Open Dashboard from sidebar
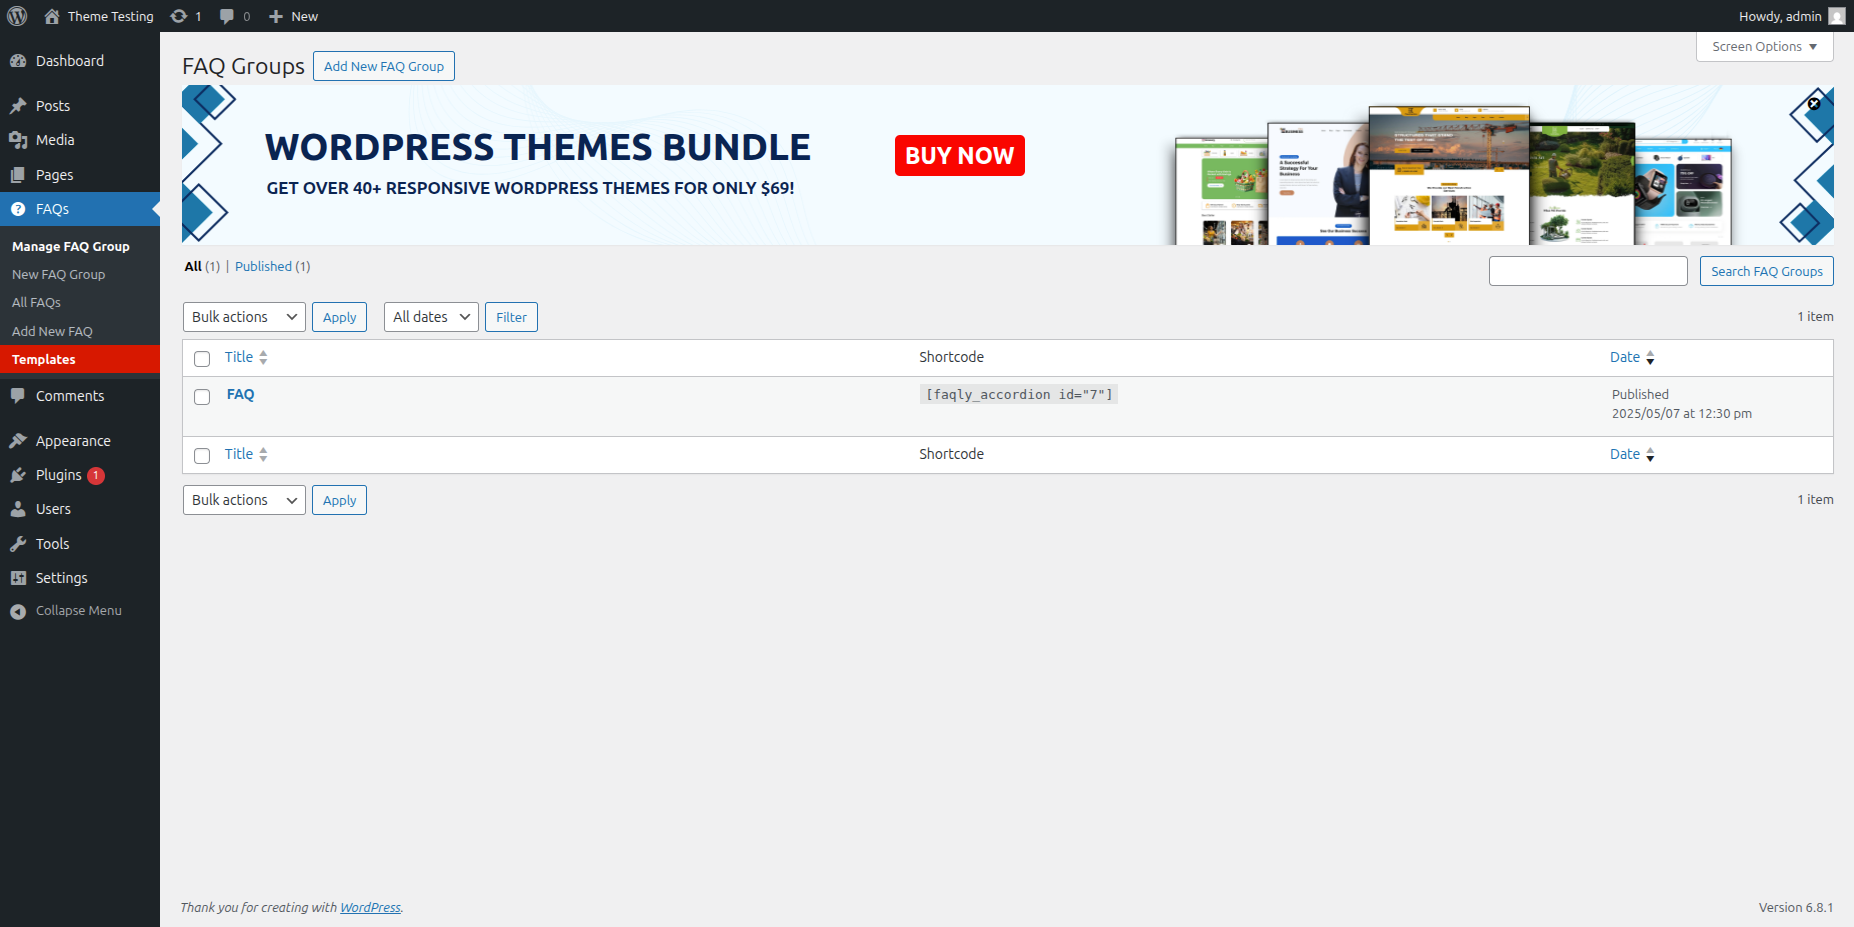This screenshot has width=1854, height=927. pyautogui.click(x=80, y=61)
